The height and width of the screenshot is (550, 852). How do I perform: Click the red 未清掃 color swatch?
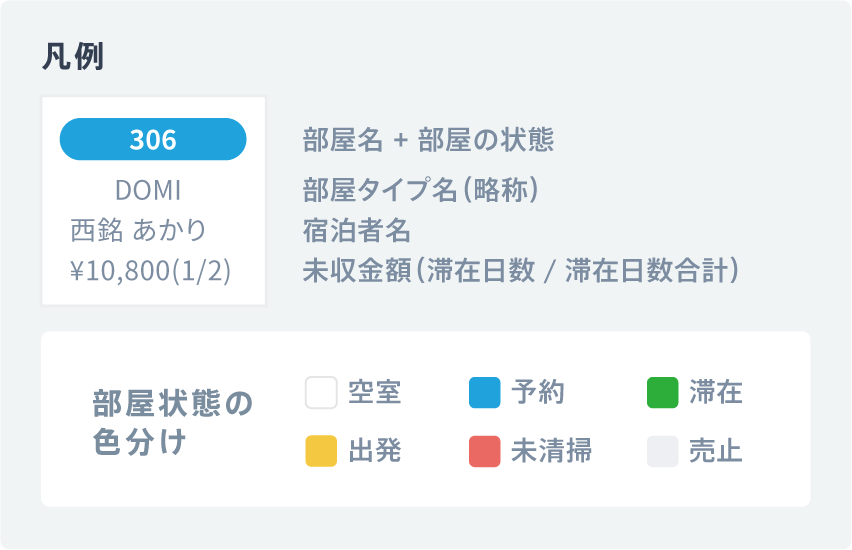(x=484, y=451)
